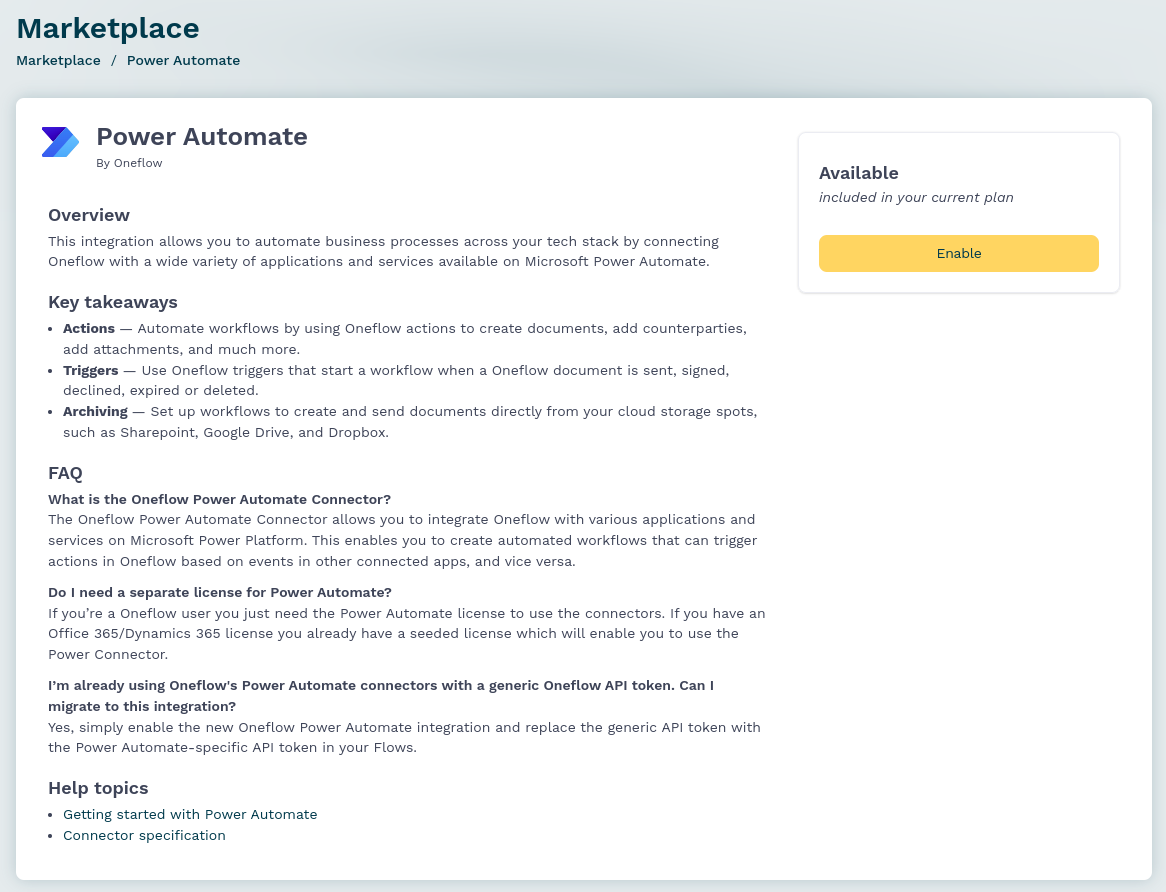The height and width of the screenshot is (892, 1166).
Task: Click the bold 'Actions' bullet label
Action: [x=88, y=328]
